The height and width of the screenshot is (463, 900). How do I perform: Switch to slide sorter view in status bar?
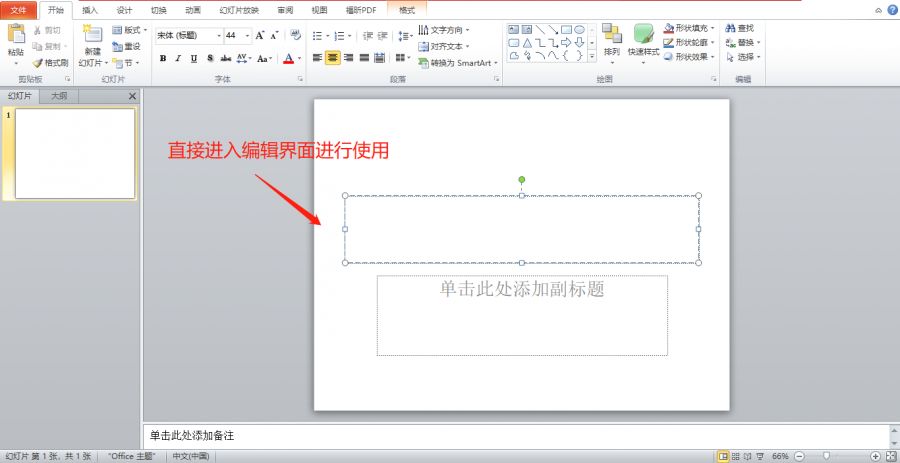[735, 457]
